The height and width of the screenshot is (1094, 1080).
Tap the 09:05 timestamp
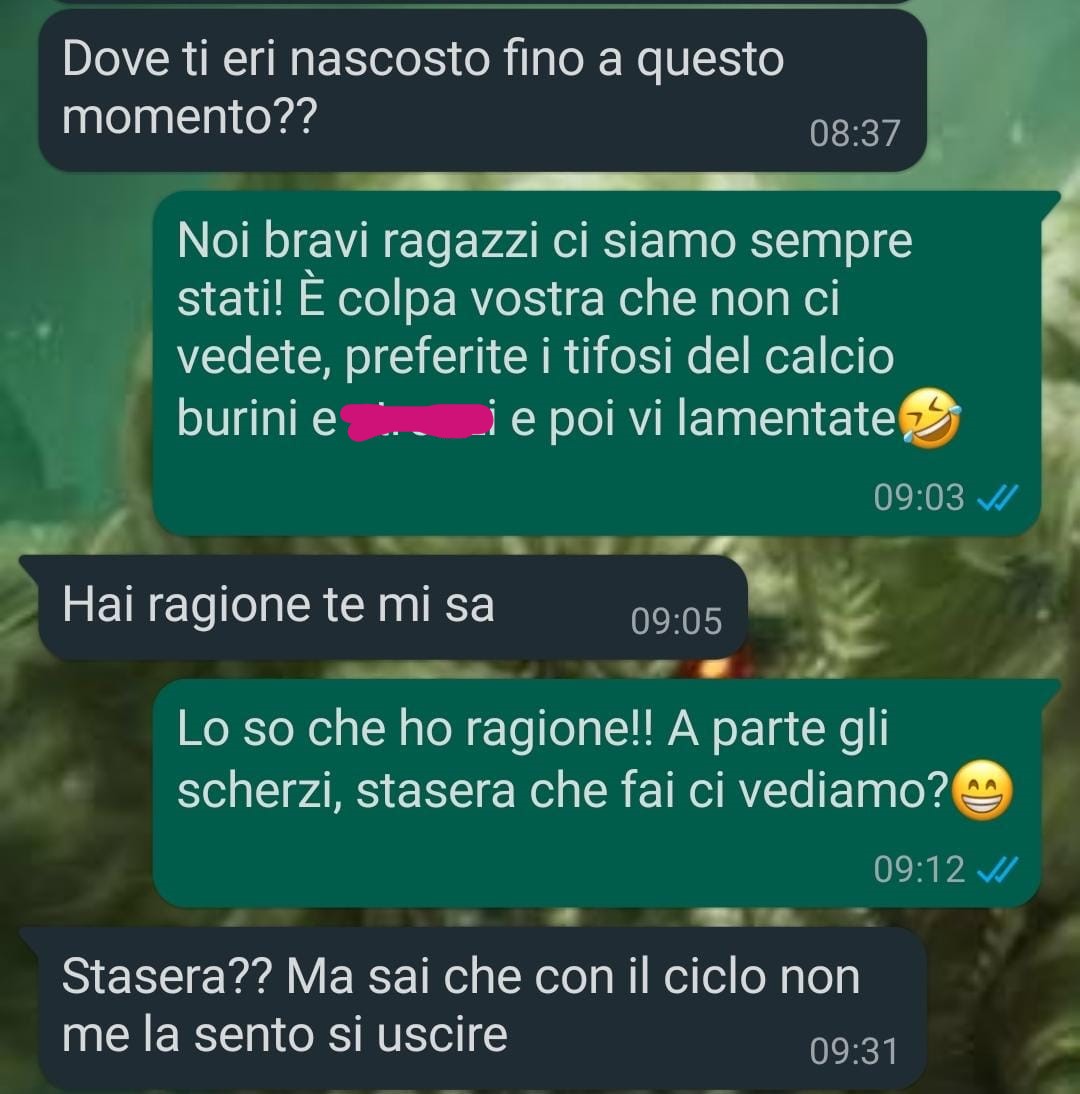point(676,621)
